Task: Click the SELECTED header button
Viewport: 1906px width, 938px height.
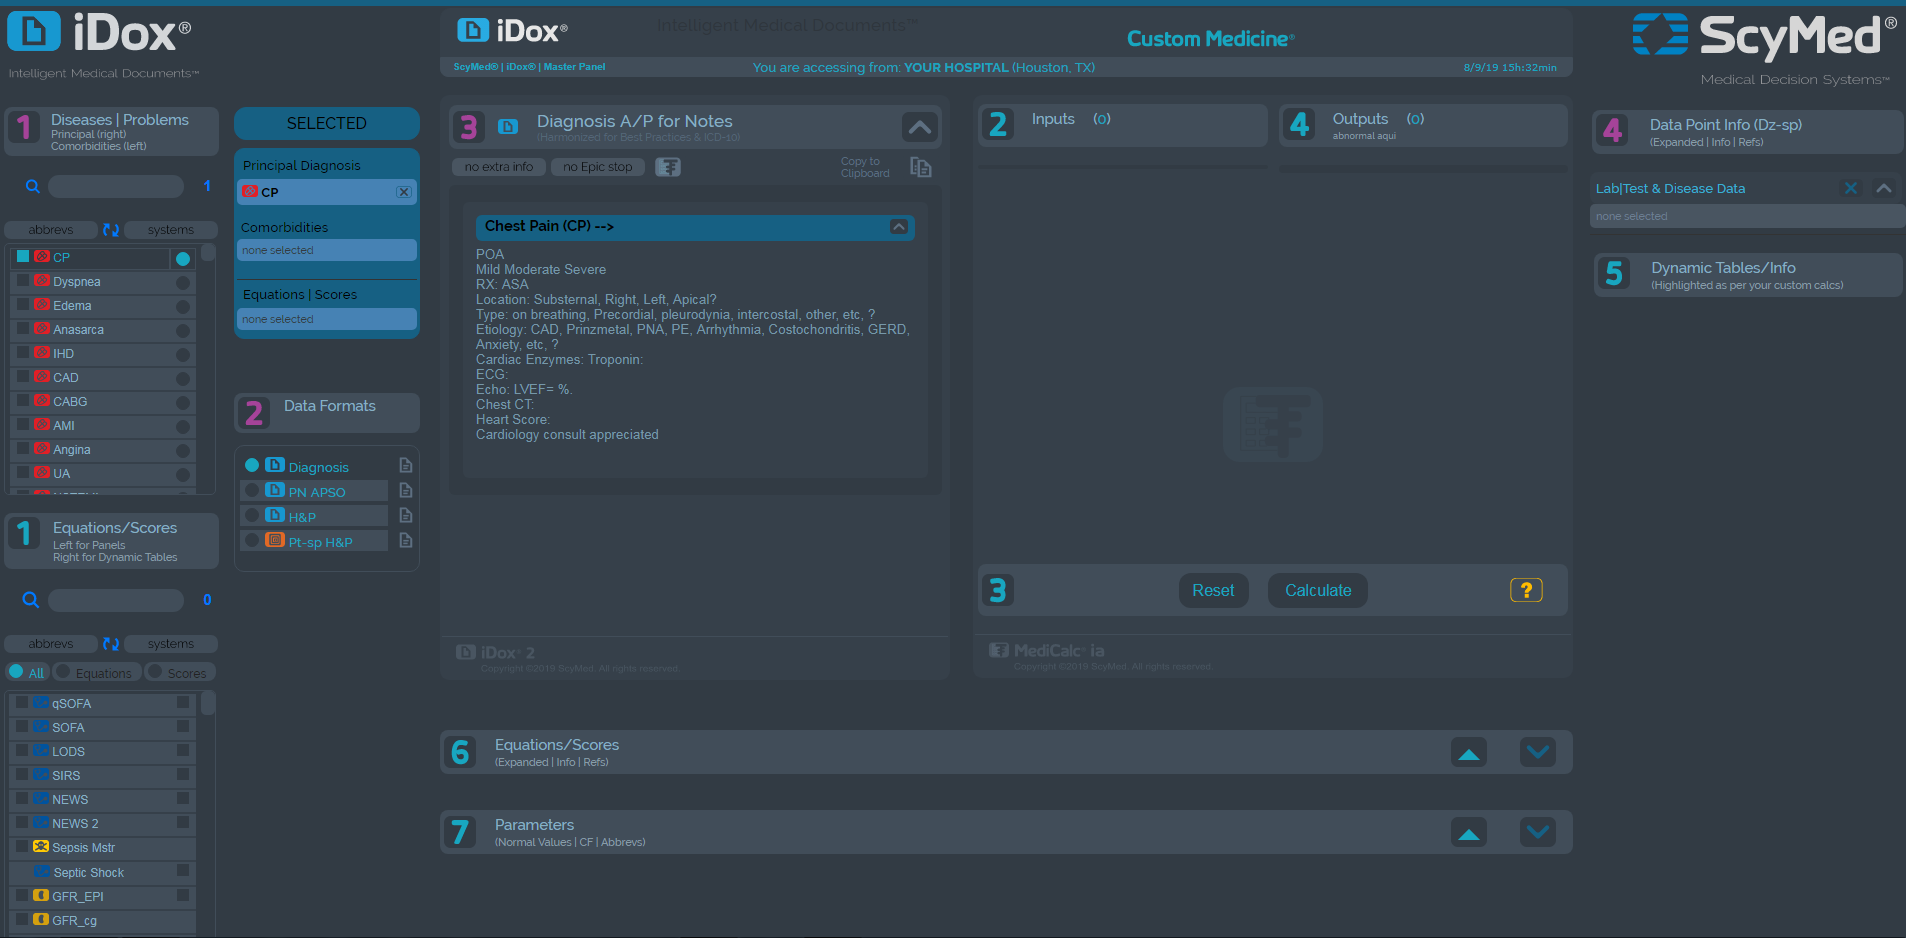Action: pyautogui.click(x=326, y=123)
